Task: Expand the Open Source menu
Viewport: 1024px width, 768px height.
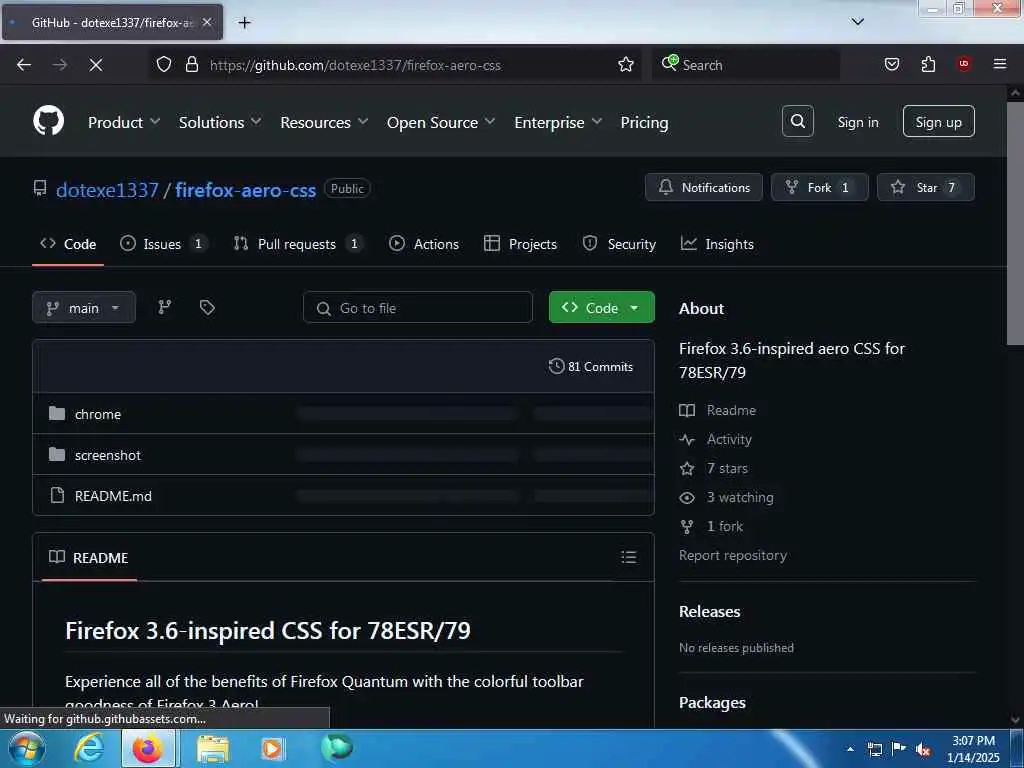Action: coord(441,122)
